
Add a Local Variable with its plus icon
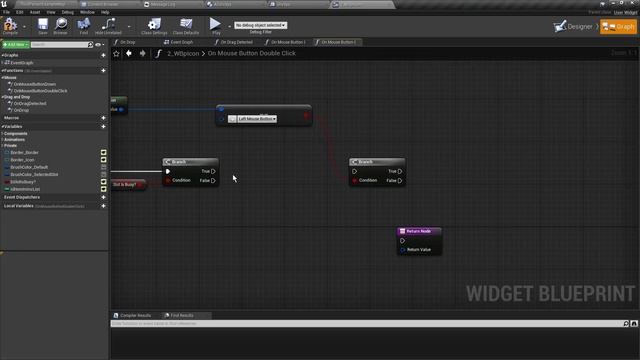(x=103, y=206)
